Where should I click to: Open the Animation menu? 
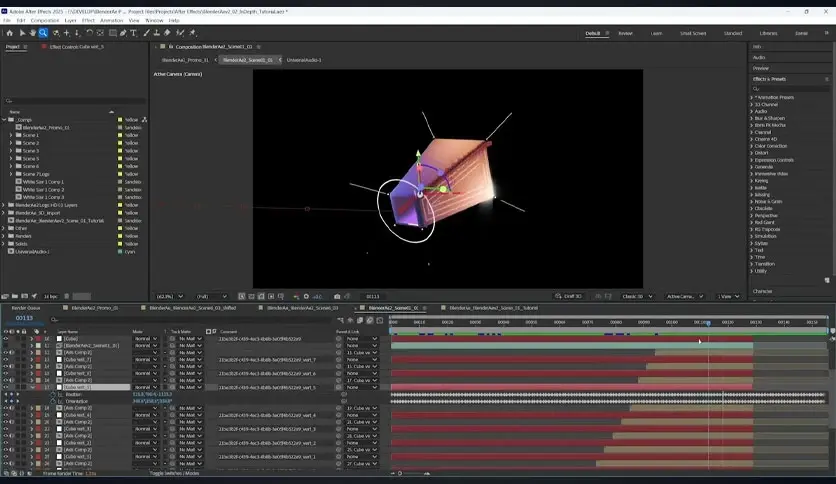111,20
